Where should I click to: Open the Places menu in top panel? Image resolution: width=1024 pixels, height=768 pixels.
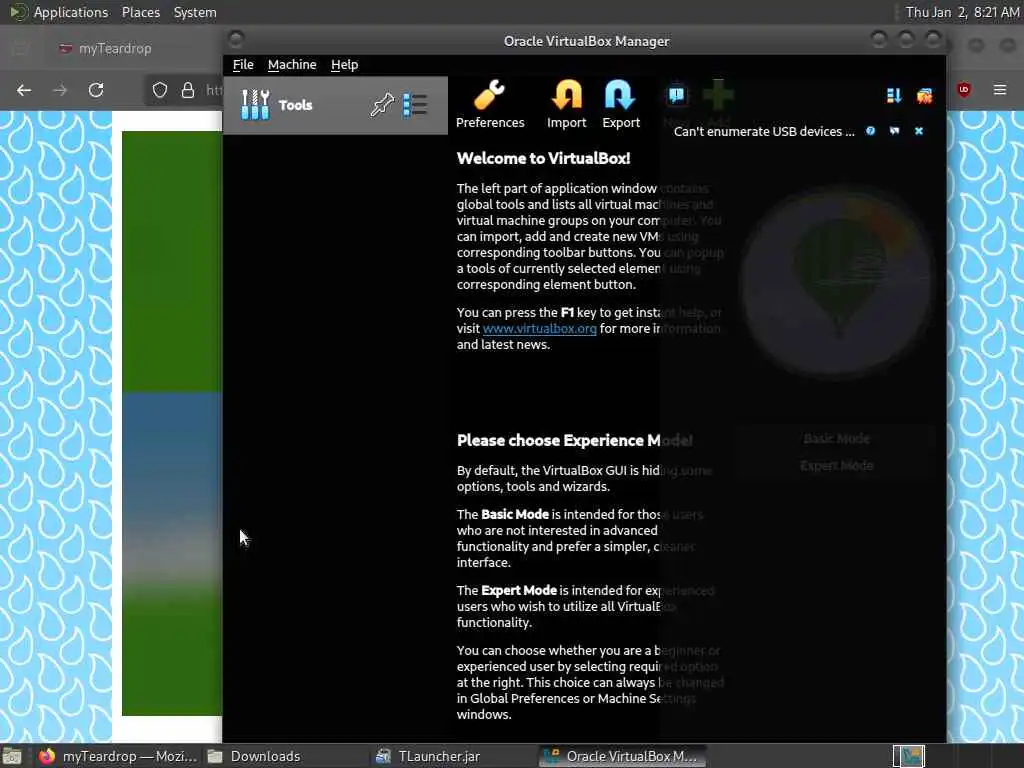point(140,12)
